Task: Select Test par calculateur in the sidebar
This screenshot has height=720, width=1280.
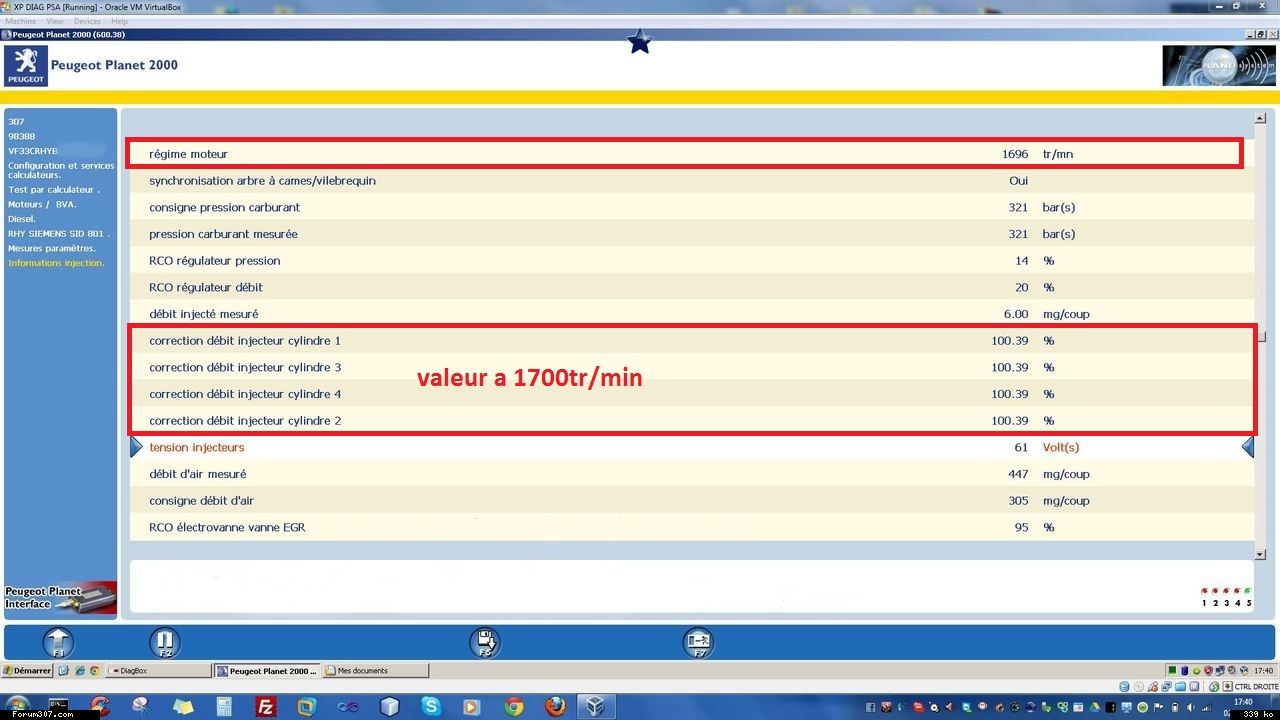Action: pos(54,190)
